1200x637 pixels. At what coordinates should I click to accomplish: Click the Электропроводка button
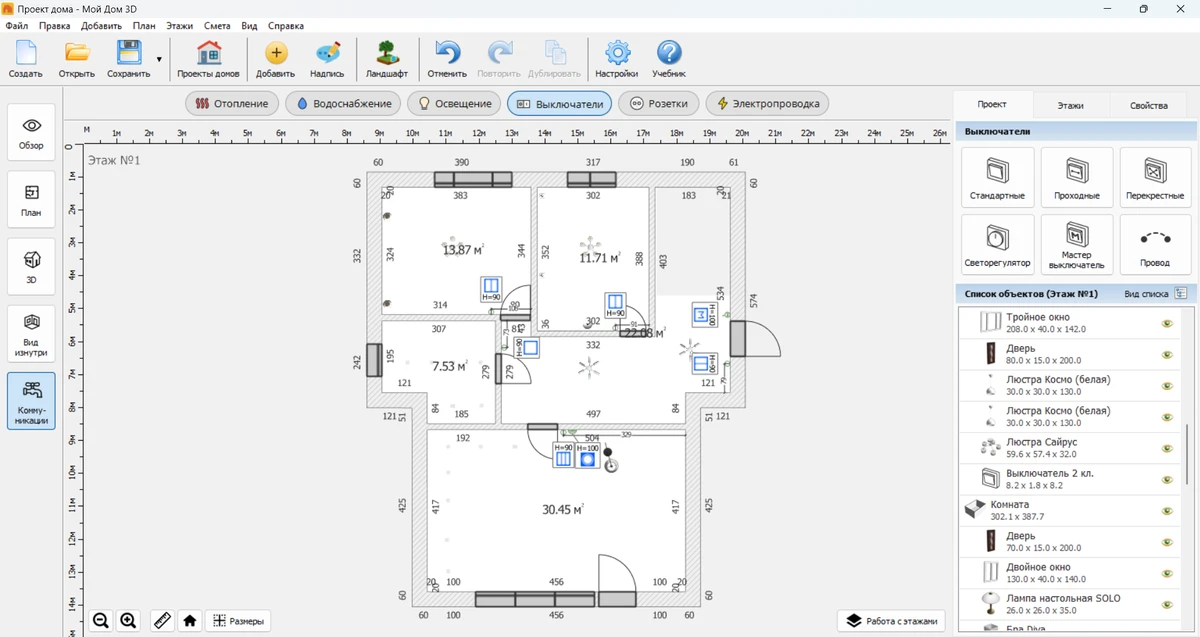tap(767, 103)
